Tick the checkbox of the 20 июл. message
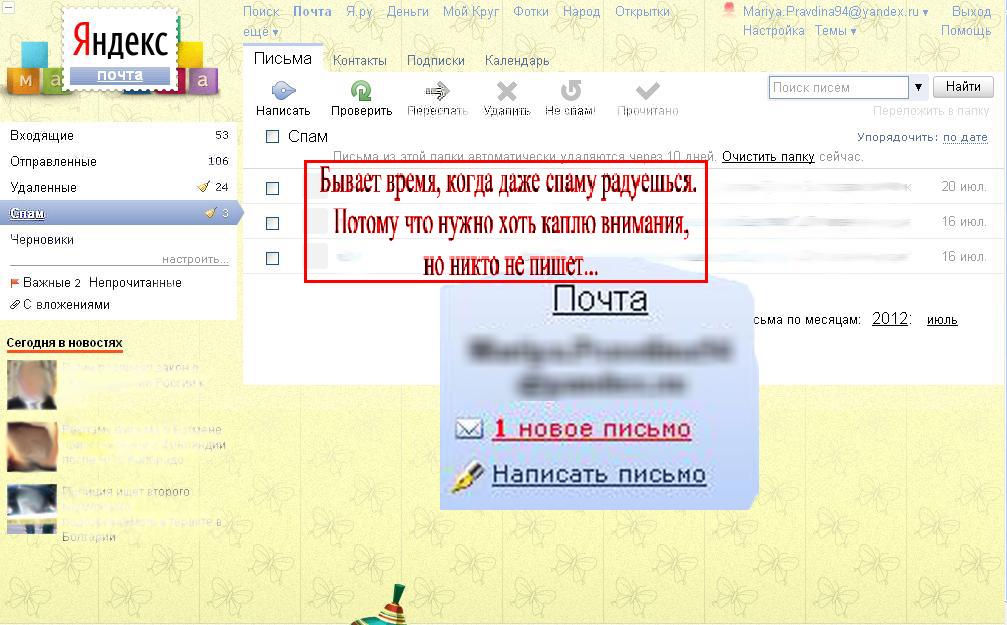Screen dimensions: 1007x625 [x=272, y=188]
